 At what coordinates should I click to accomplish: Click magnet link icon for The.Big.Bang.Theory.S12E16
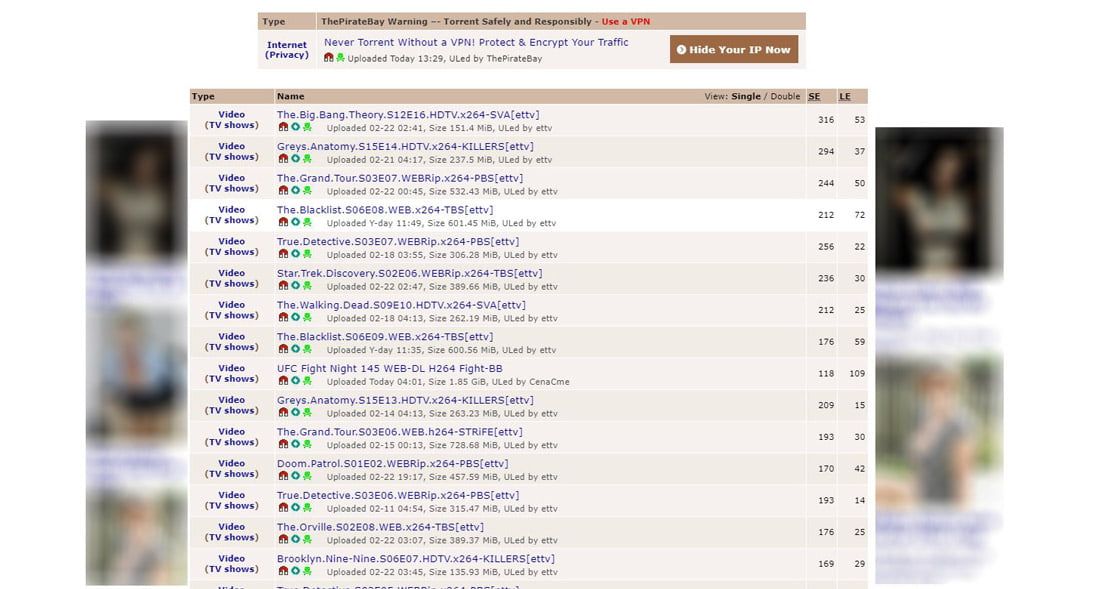coord(283,127)
